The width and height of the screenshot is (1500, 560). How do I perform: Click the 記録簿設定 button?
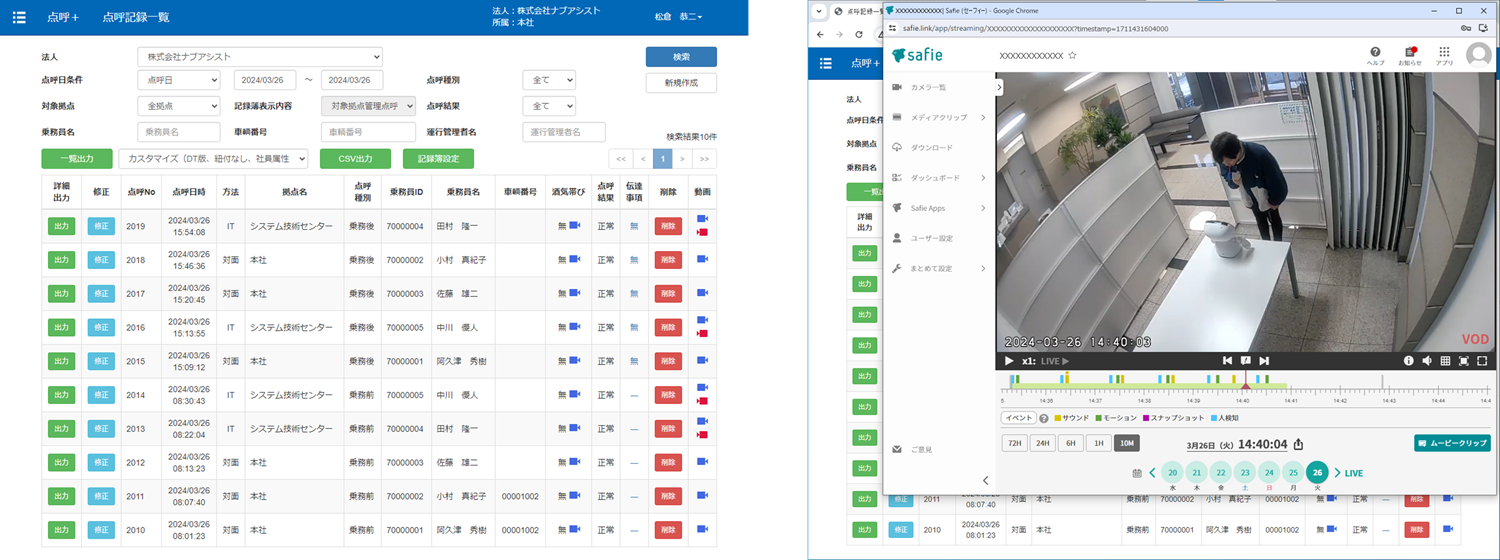point(438,158)
